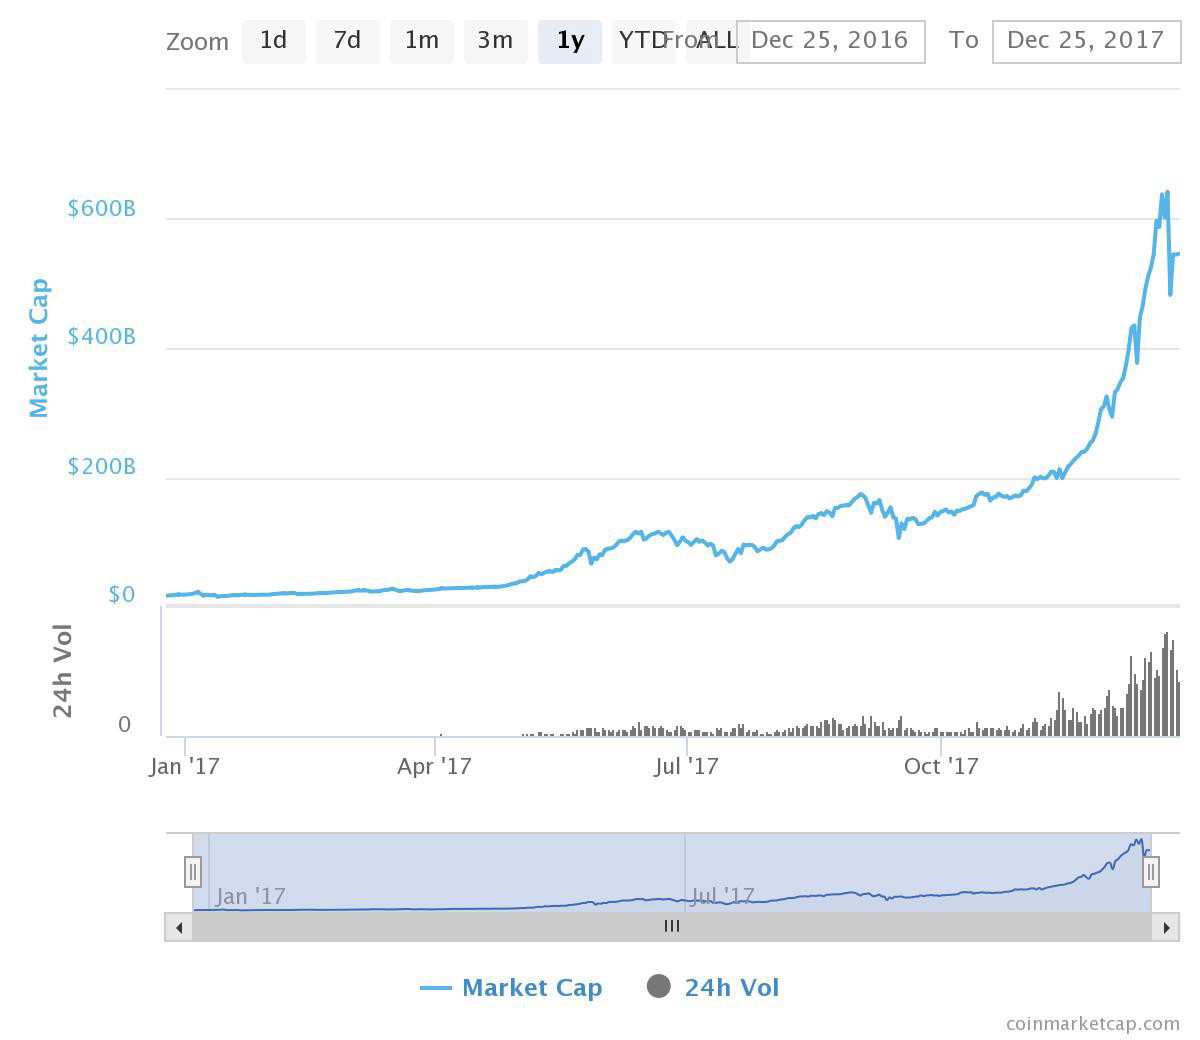Screen dimensions: 1200x1040
Task: Click the blue Market Cap legend line icon
Action: tap(436, 989)
